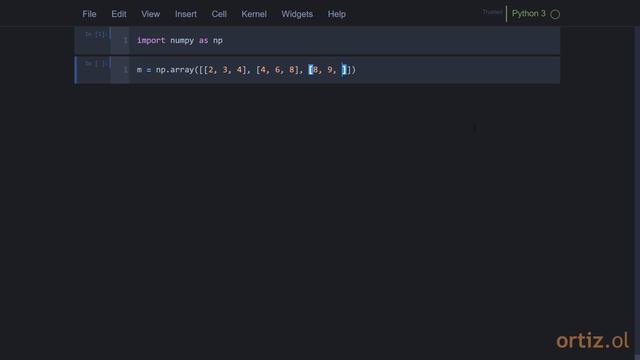Open the Edit menu
Viewport: 640px width, 360px height.
(119, 14)
